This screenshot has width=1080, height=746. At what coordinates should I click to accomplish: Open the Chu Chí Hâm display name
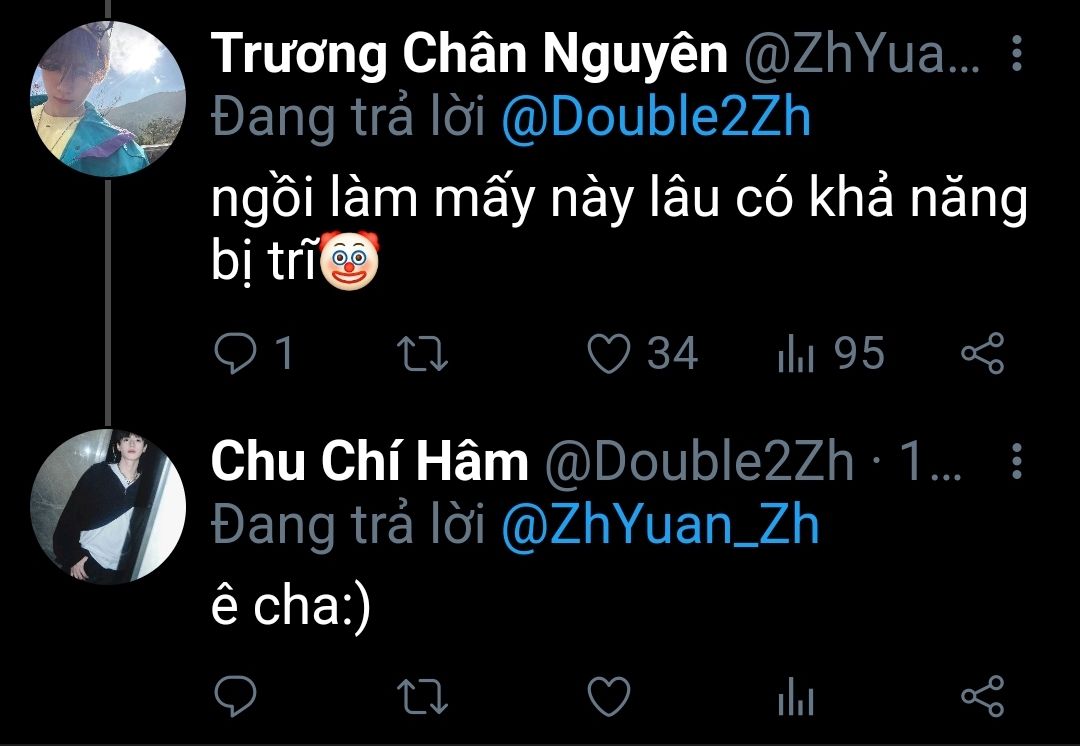pyautogui.click(x=369, y=461)
